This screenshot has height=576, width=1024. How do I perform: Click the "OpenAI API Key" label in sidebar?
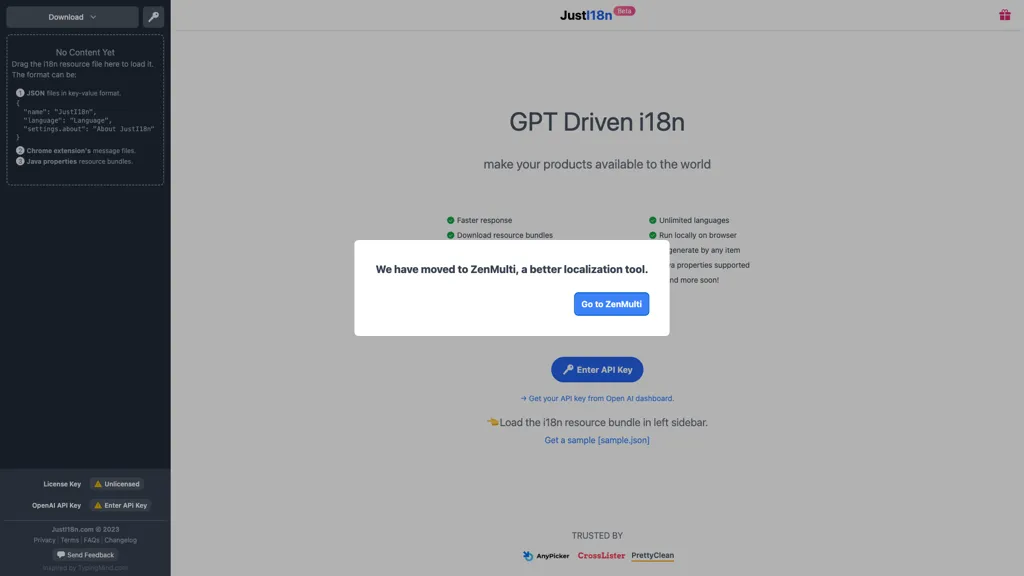click(x=56, y=505)
